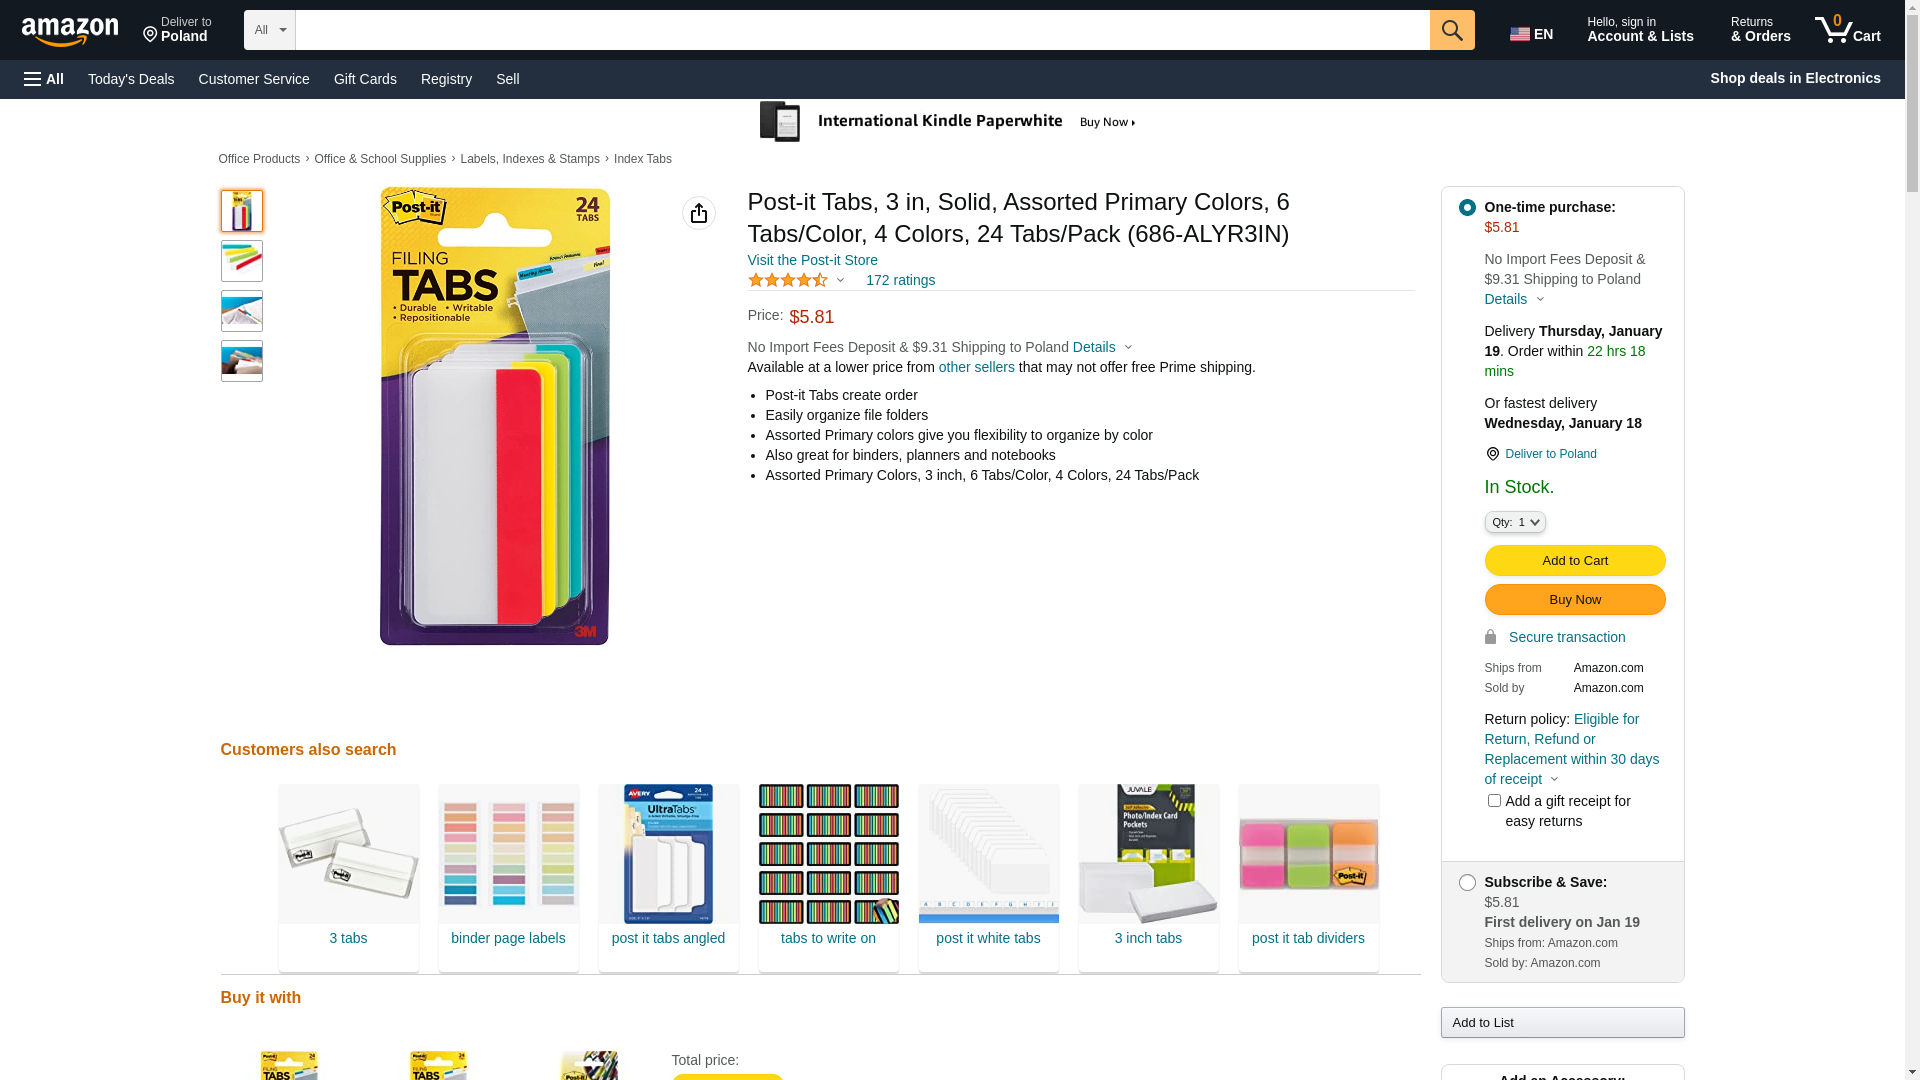This screenshot has width=1920, height=1080.
Task: Click into the Amazon search input field
Action: [862, 30]
